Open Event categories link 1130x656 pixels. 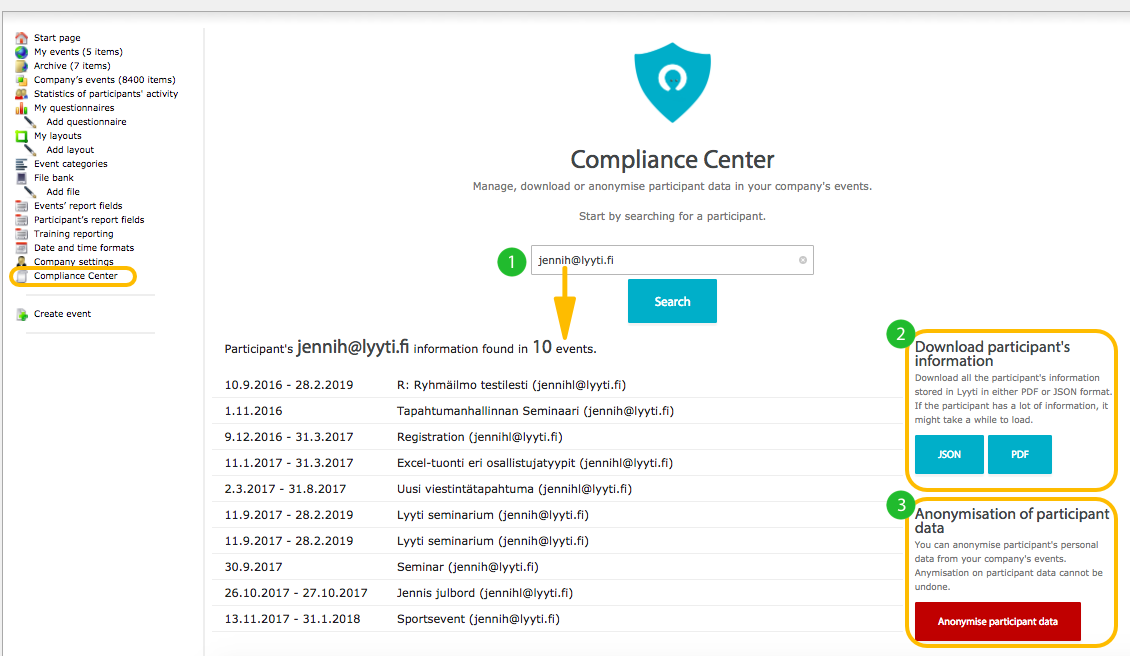tap(71, 164)
